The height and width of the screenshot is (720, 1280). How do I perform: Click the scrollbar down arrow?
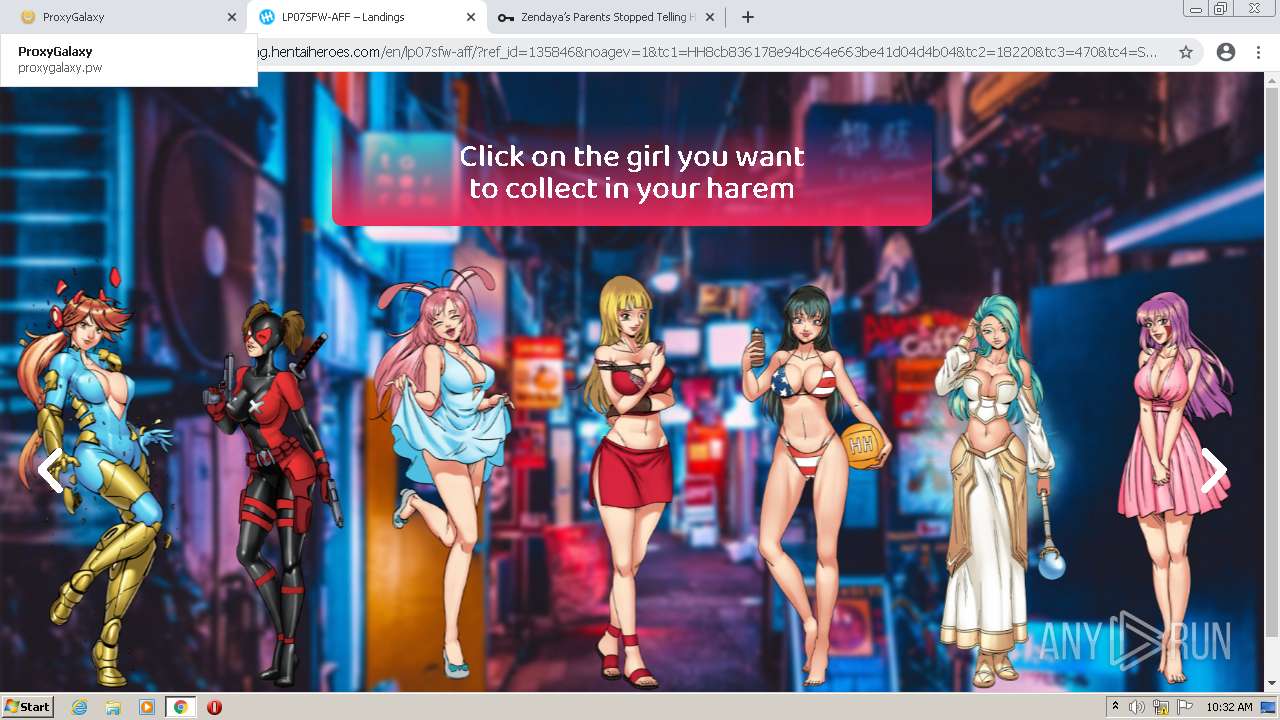1272,684
